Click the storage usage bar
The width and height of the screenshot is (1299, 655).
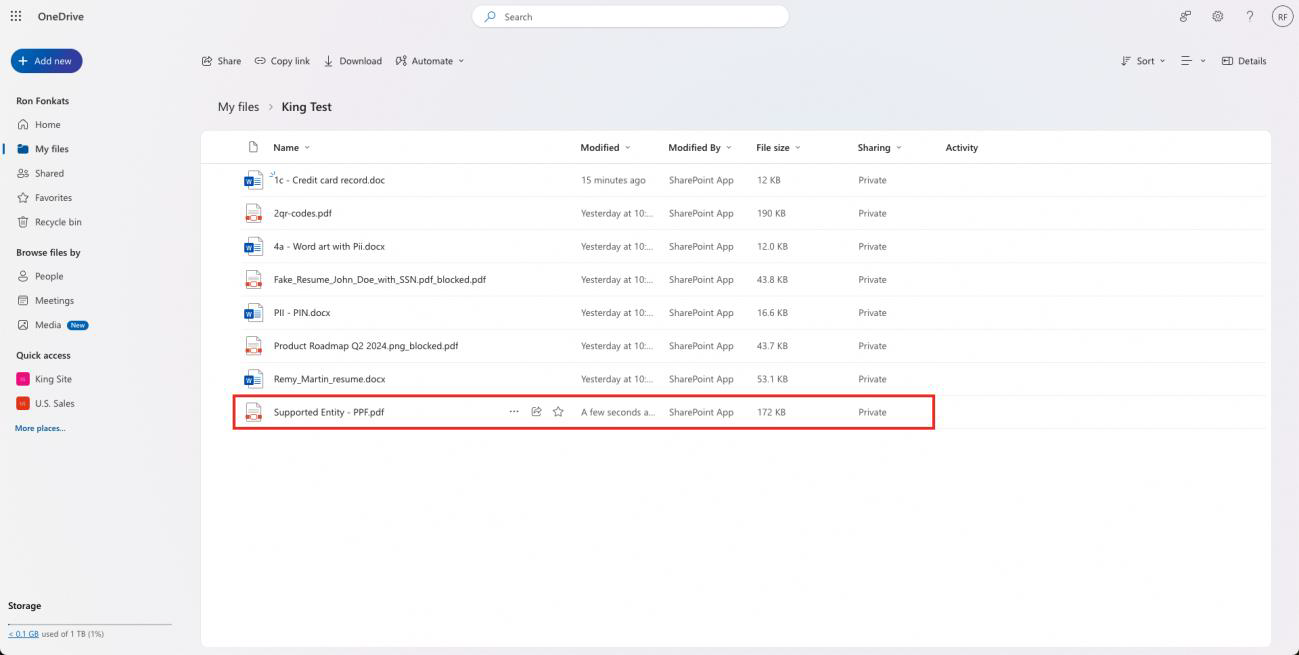90,624
